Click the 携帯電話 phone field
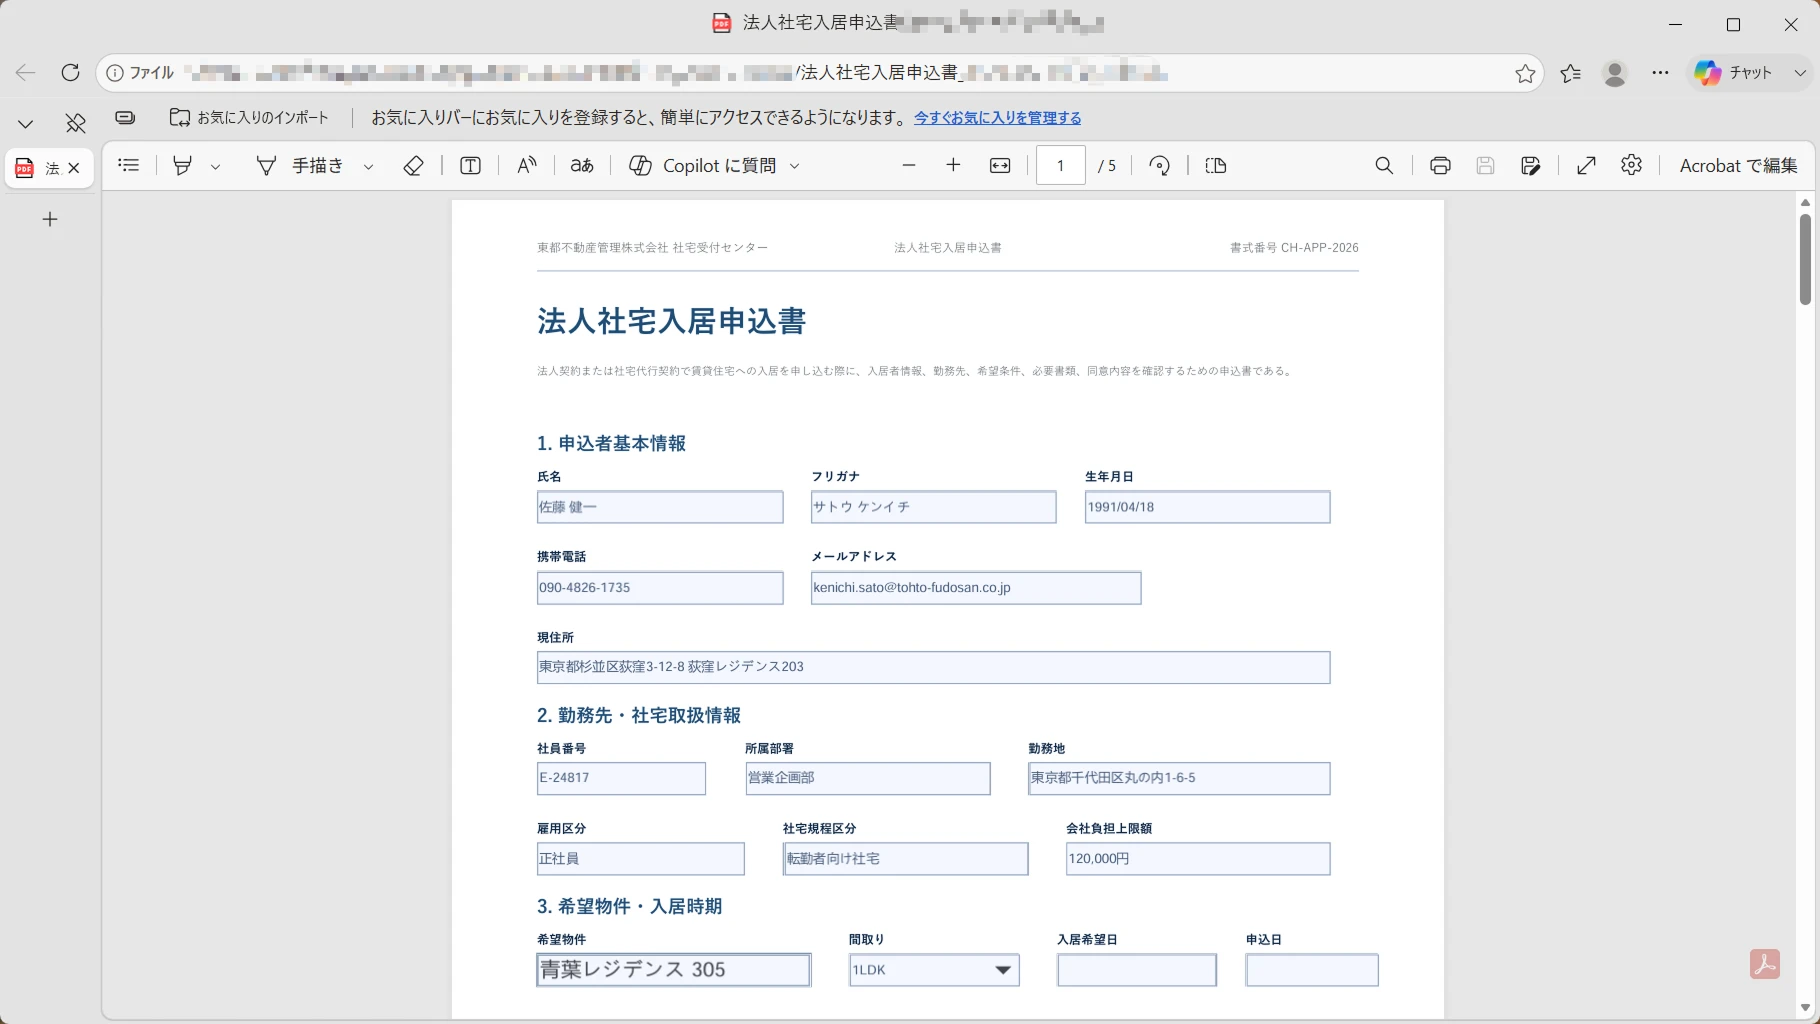This screenshot has height=1024, width=1820. tap(660, 588)
